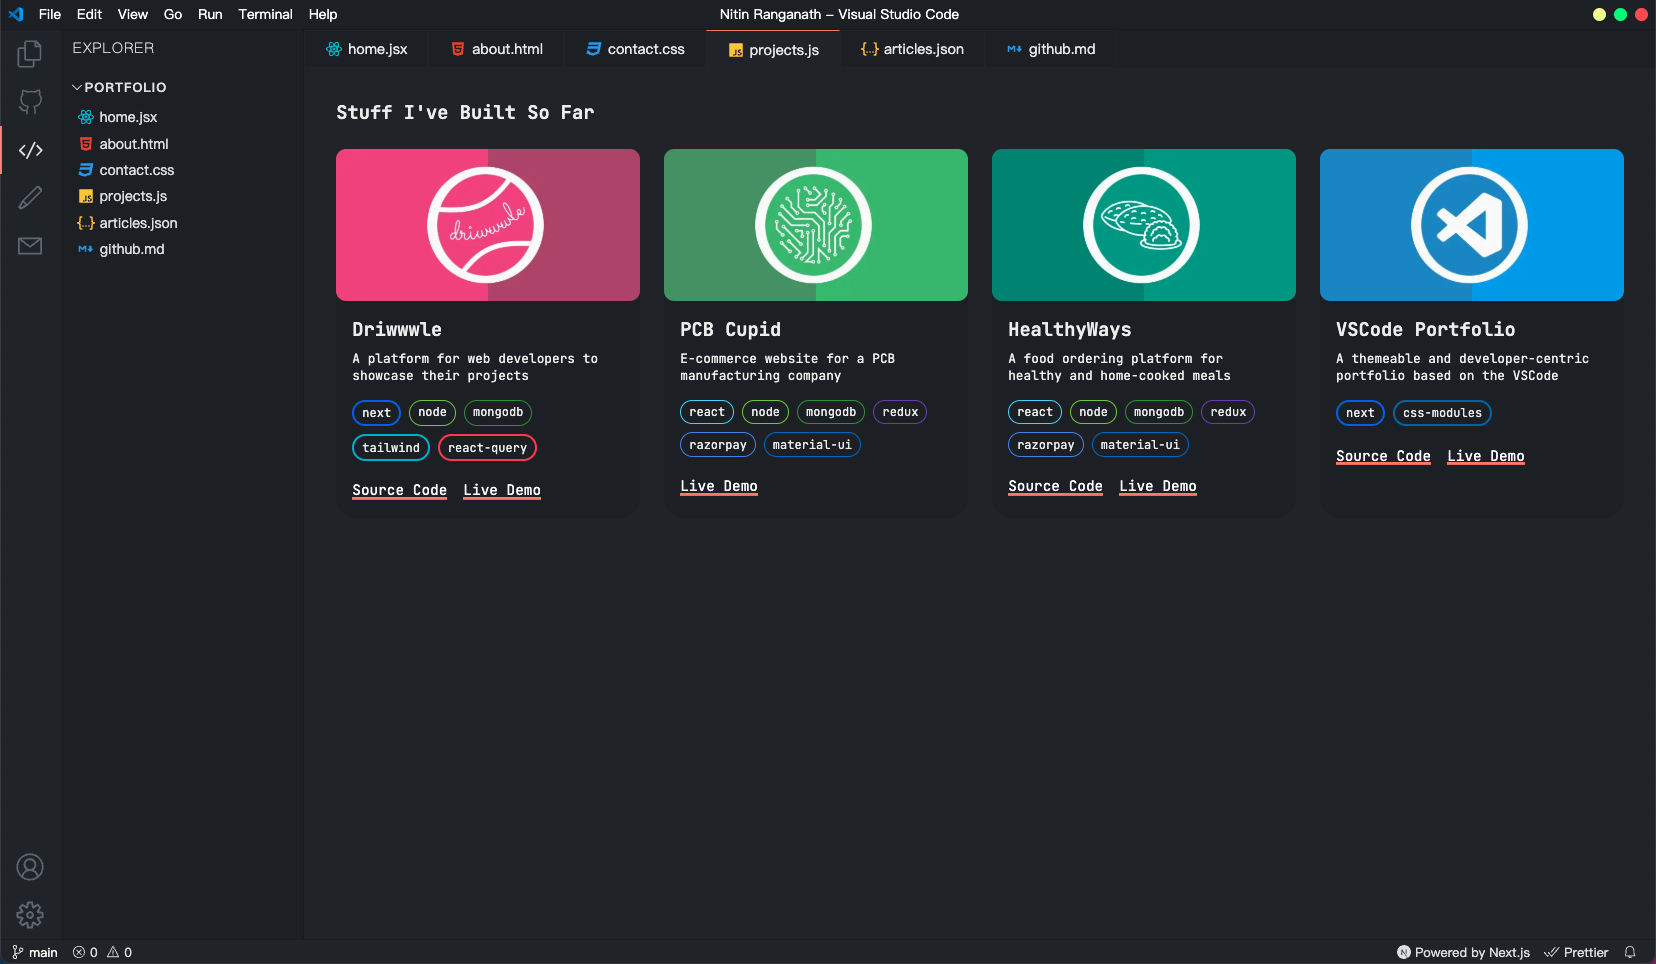Open Driwwwle Source Code link
The image size is (1656, 964).
[399, 490]
